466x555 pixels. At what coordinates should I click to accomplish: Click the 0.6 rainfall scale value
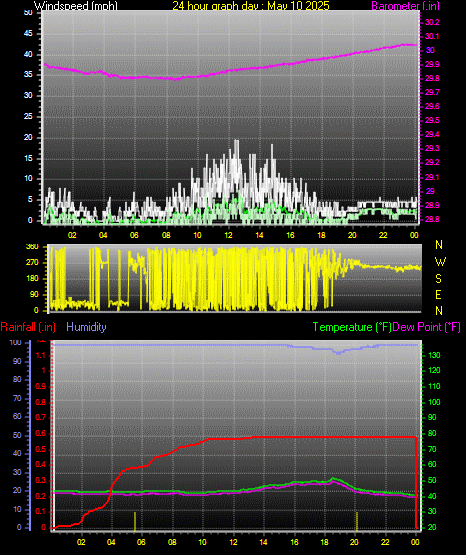41,434
